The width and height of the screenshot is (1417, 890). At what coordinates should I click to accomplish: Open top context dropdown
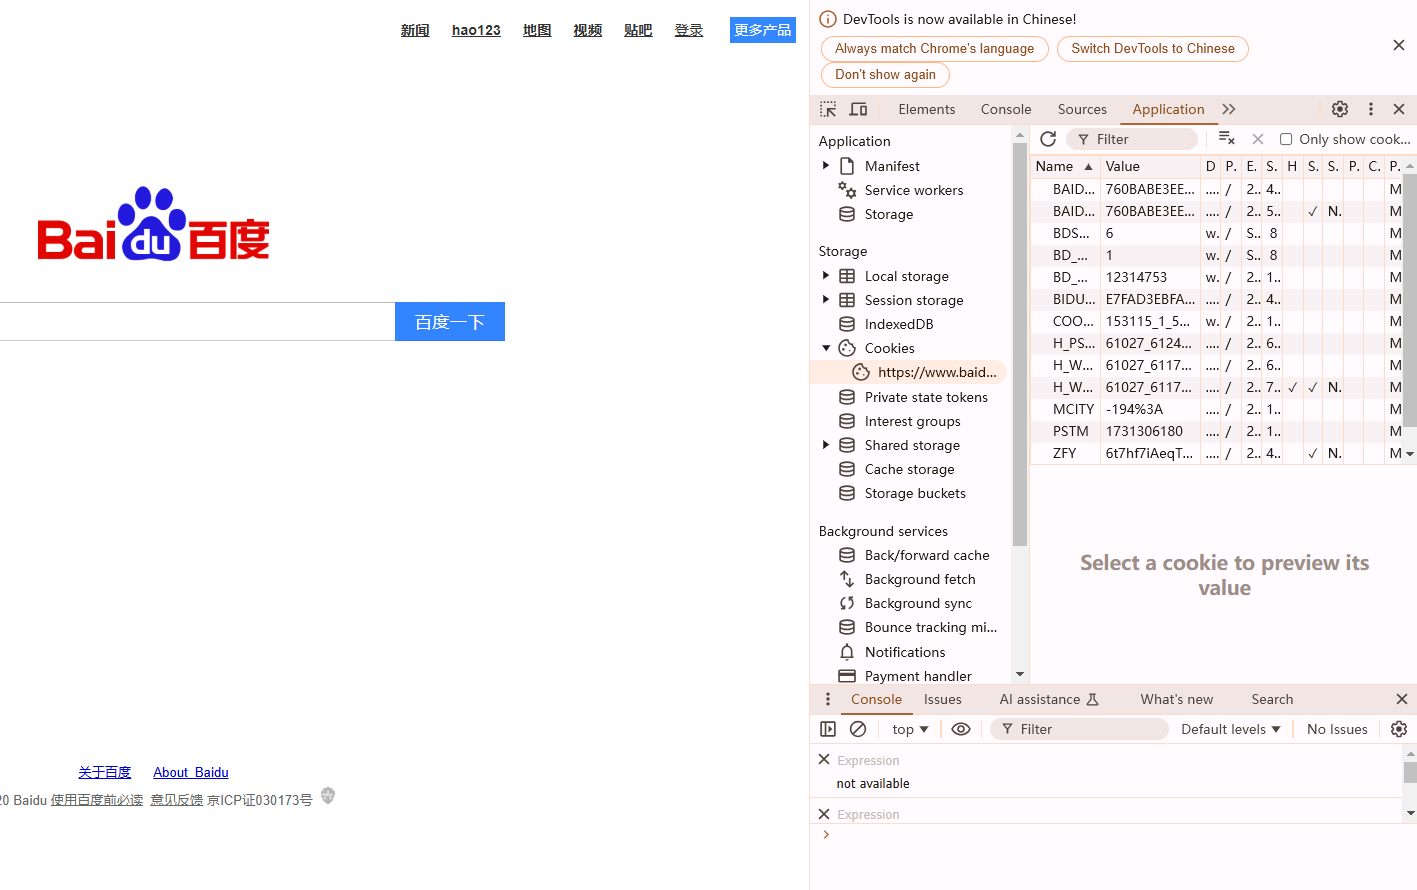point(910,729)
